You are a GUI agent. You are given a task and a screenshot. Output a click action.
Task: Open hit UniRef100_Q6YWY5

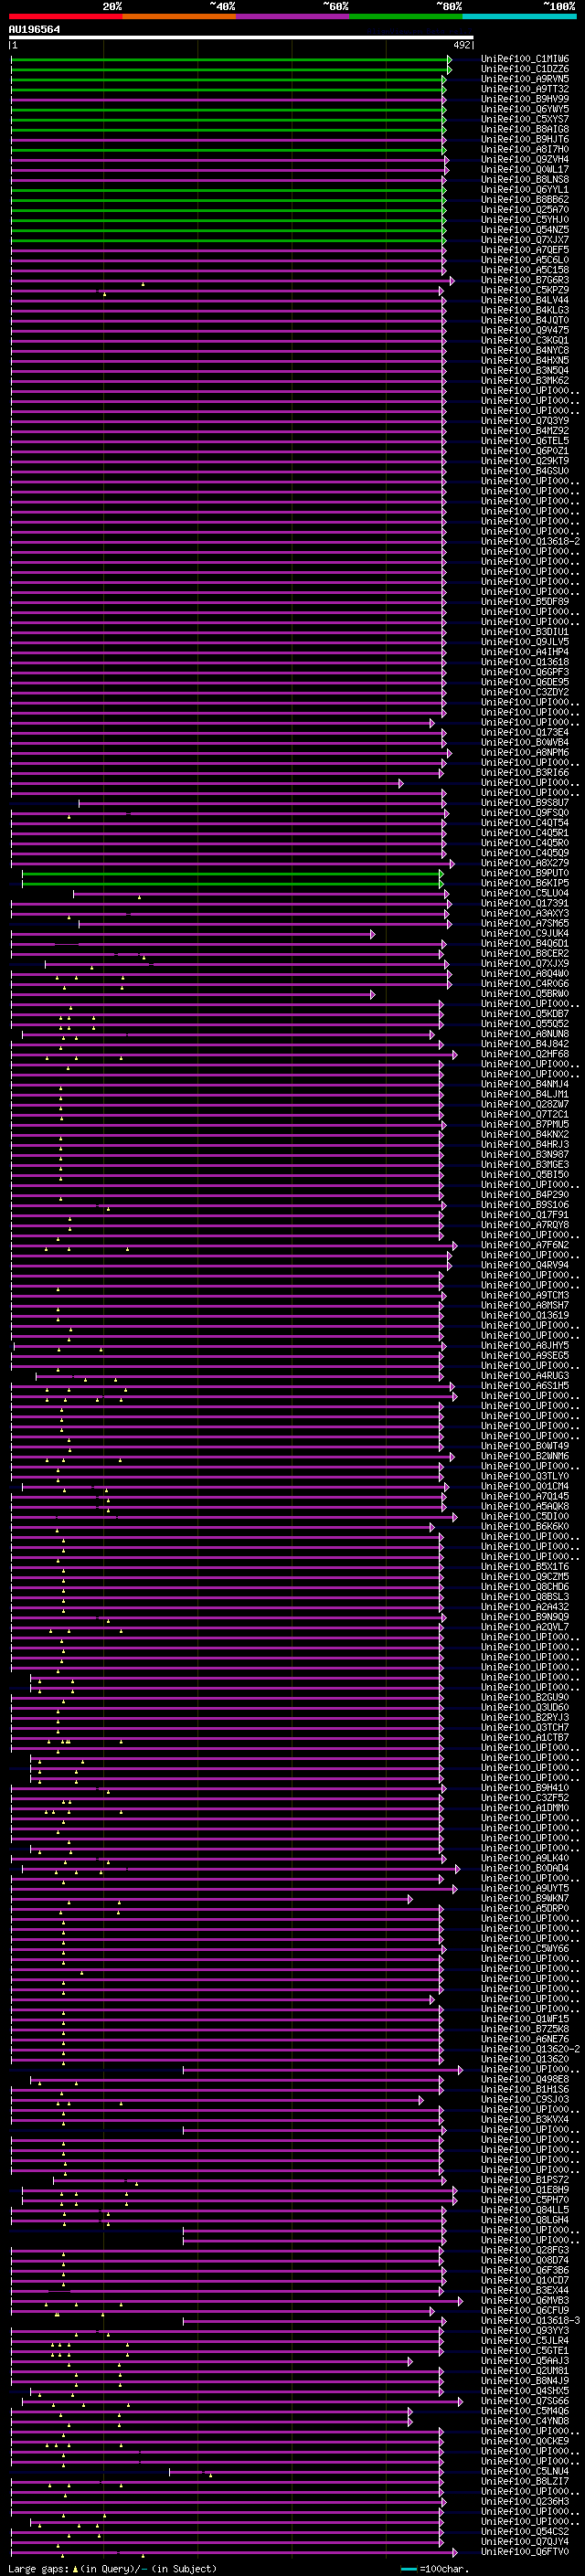(525, 109)
